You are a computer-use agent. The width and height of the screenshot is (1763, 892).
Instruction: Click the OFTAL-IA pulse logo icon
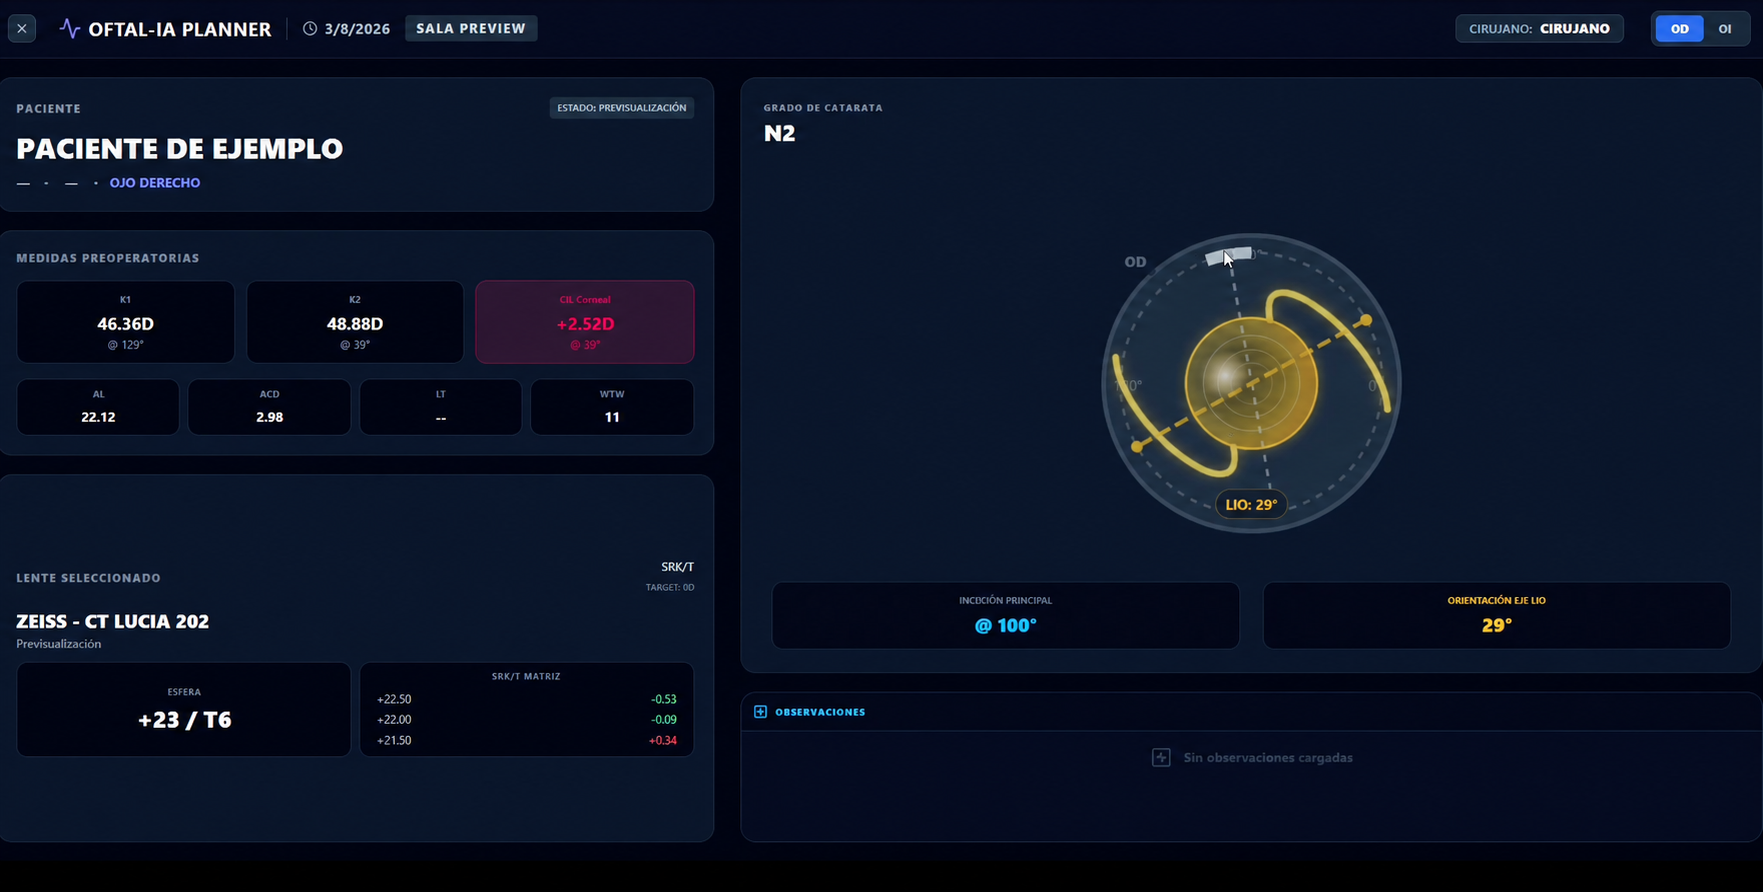69,28
